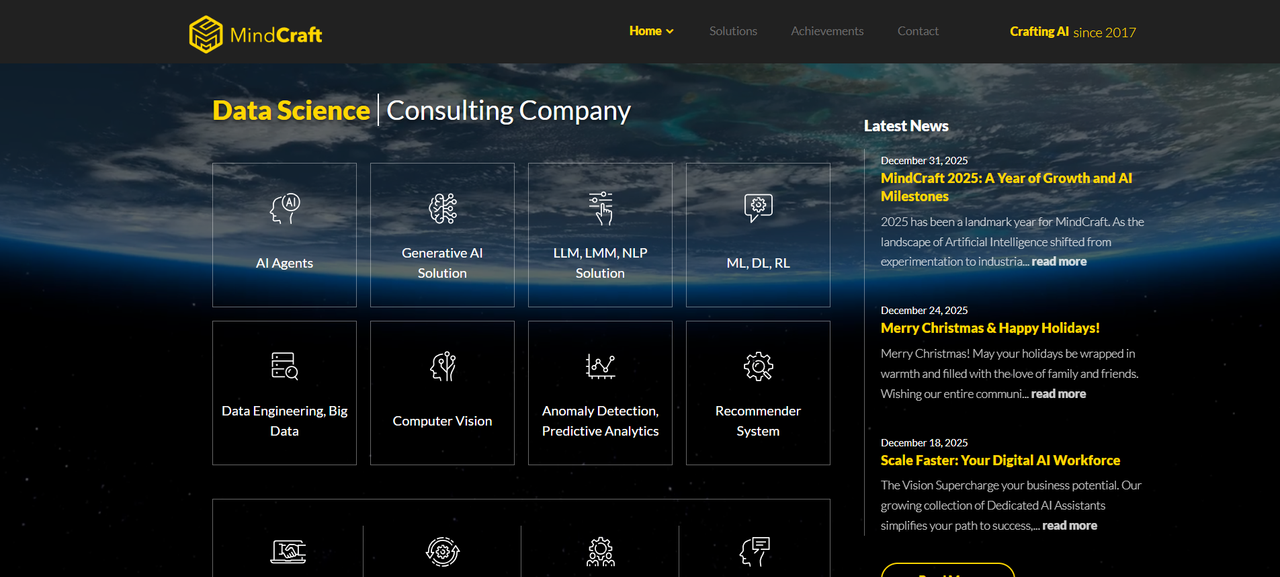Click 'read more' under Scale Faster news
Screen dimensions: 1280x577
1069,526
